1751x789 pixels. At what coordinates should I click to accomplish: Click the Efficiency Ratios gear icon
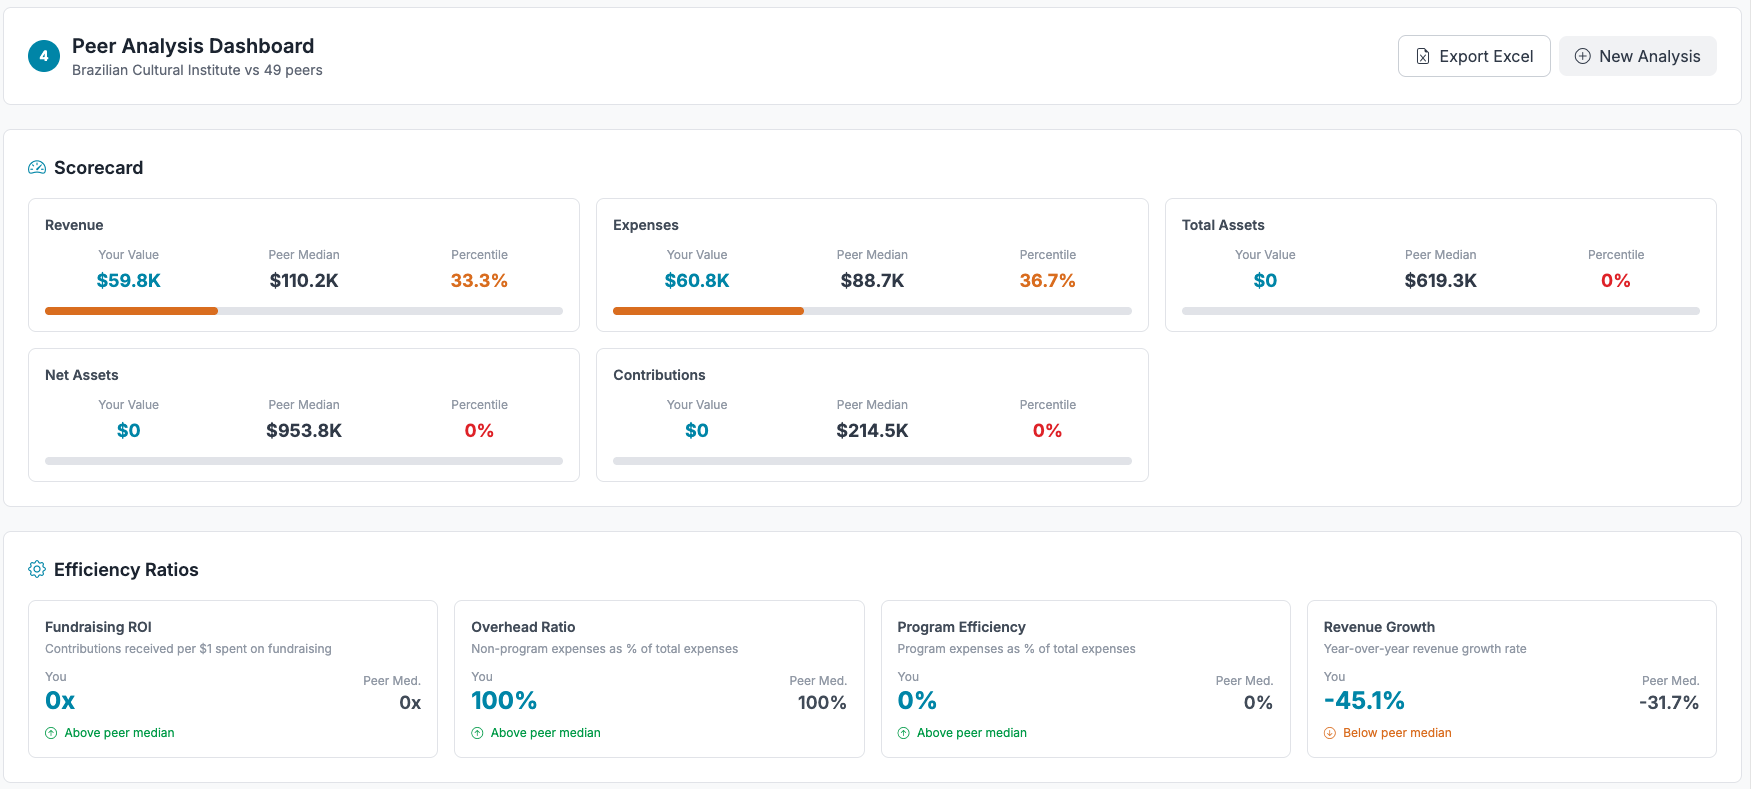(x=37, y=570)
